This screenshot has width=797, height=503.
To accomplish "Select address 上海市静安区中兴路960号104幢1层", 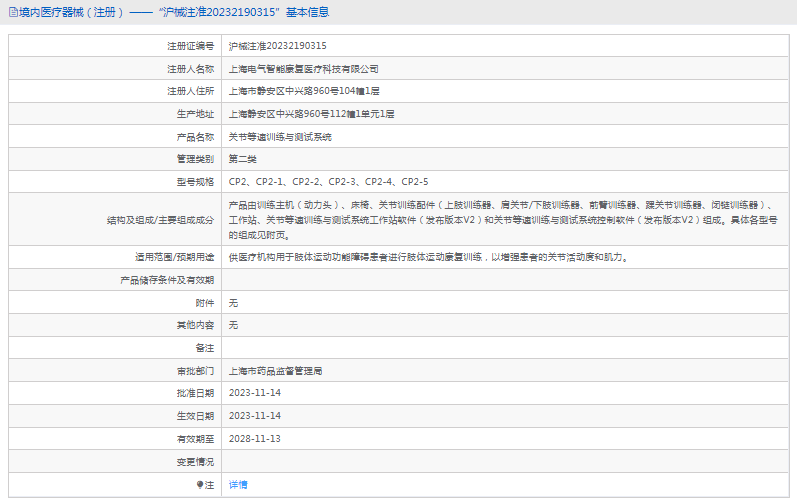I will click(304, 91).
